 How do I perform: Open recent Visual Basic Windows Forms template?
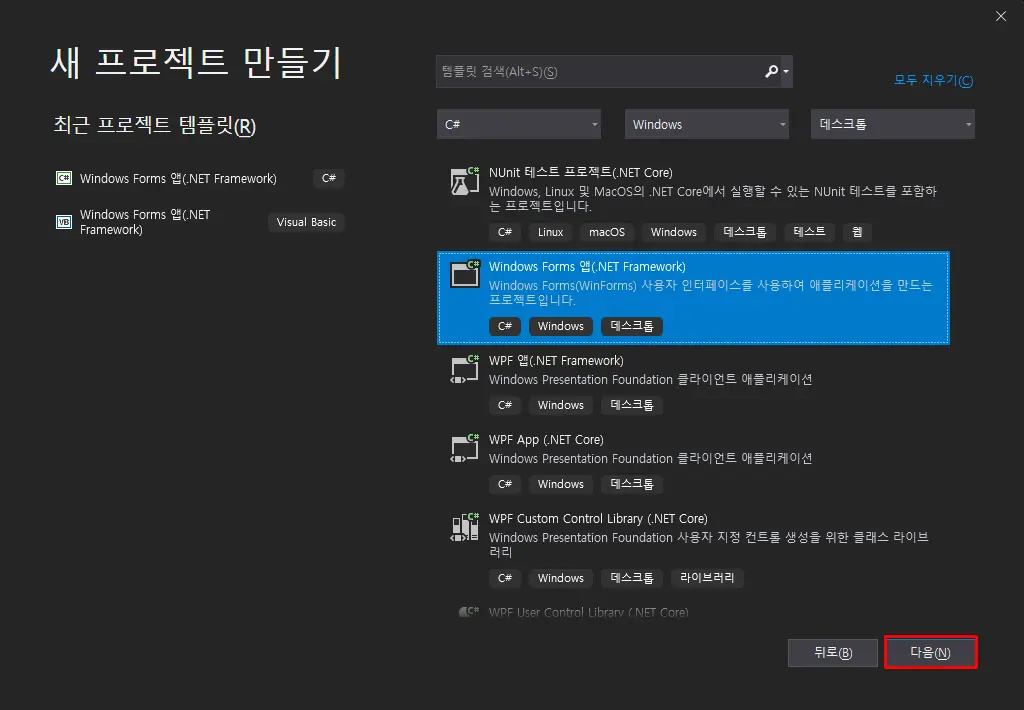pos(145,222)
